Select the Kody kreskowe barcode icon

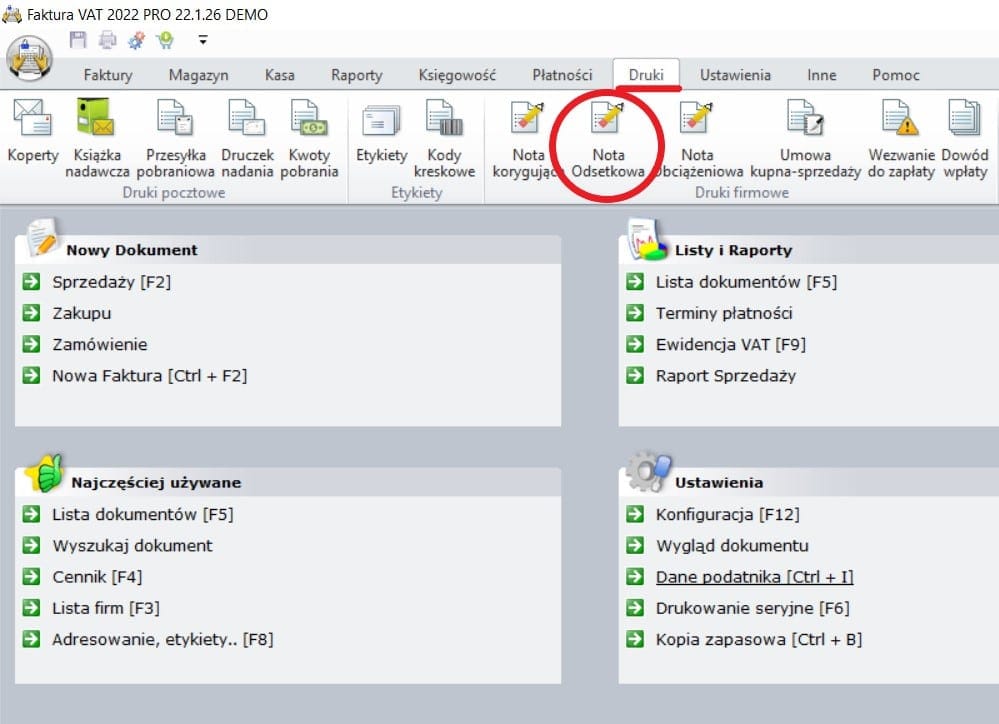coord(444,120)
